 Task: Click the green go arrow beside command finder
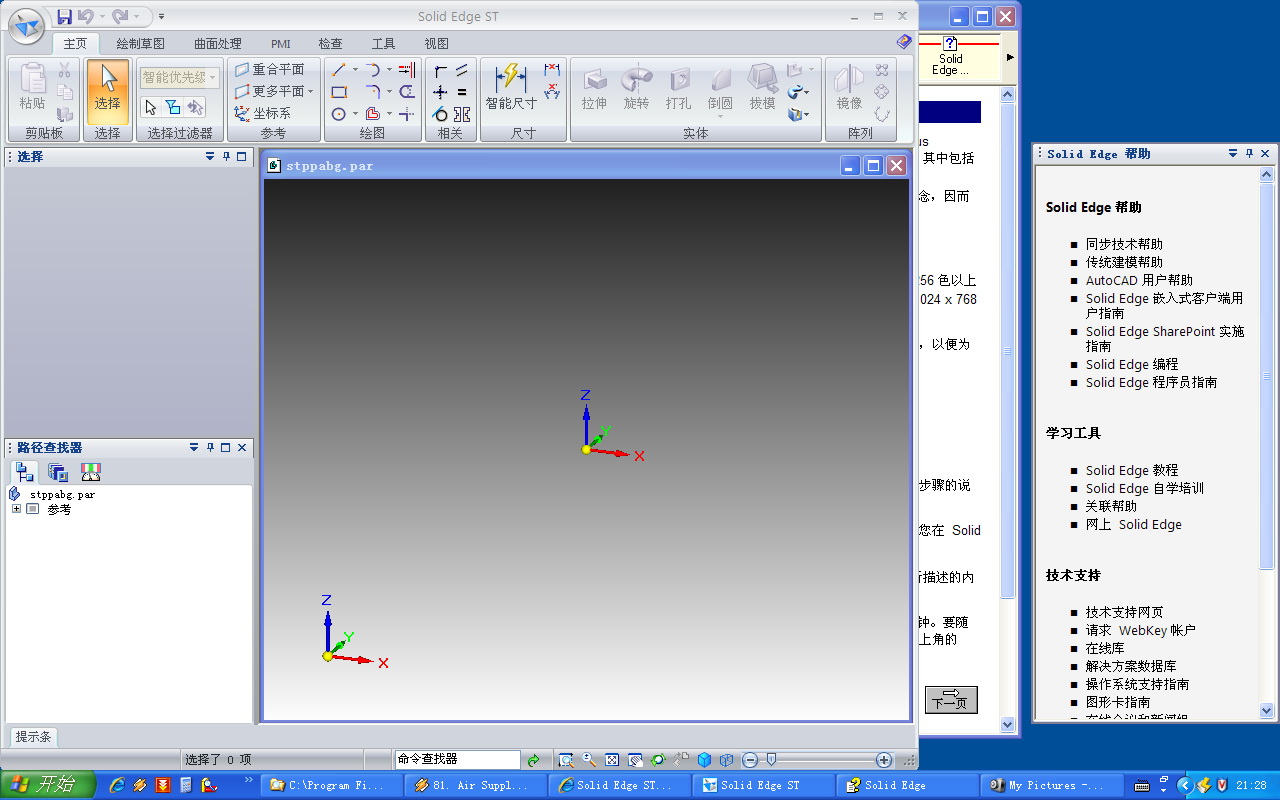[x=533, y=760]
